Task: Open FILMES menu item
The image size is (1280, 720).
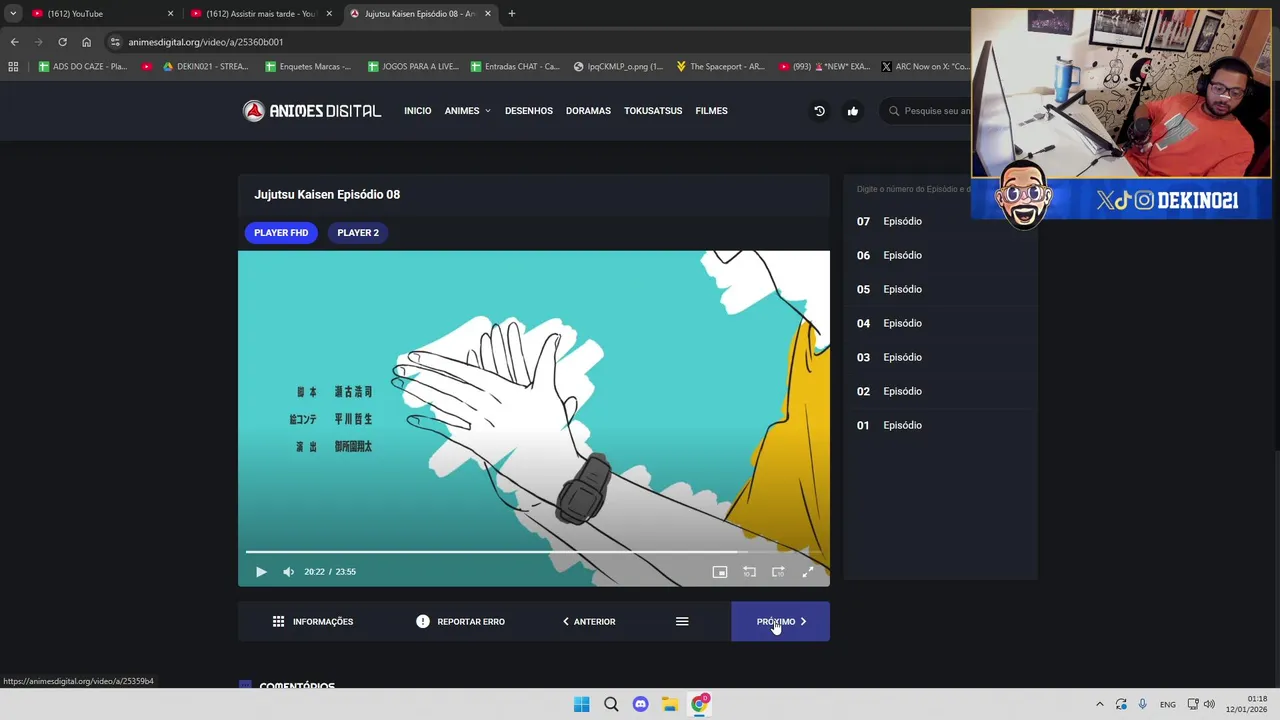Action: (711, 111)
